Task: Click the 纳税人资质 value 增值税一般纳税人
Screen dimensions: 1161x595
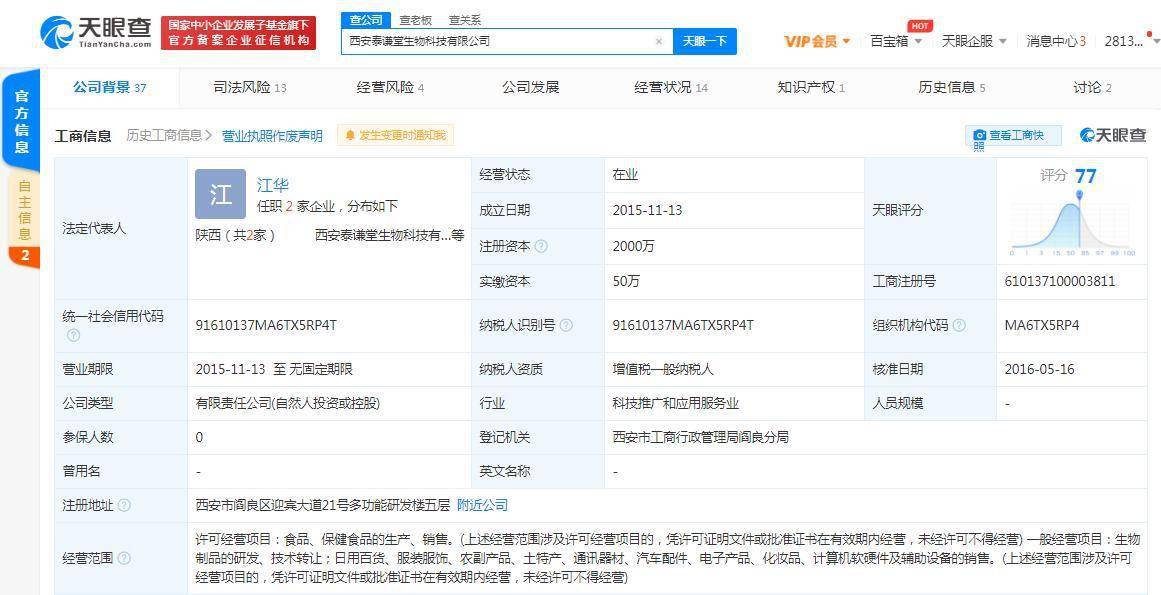Action: (x=663, y=369)
